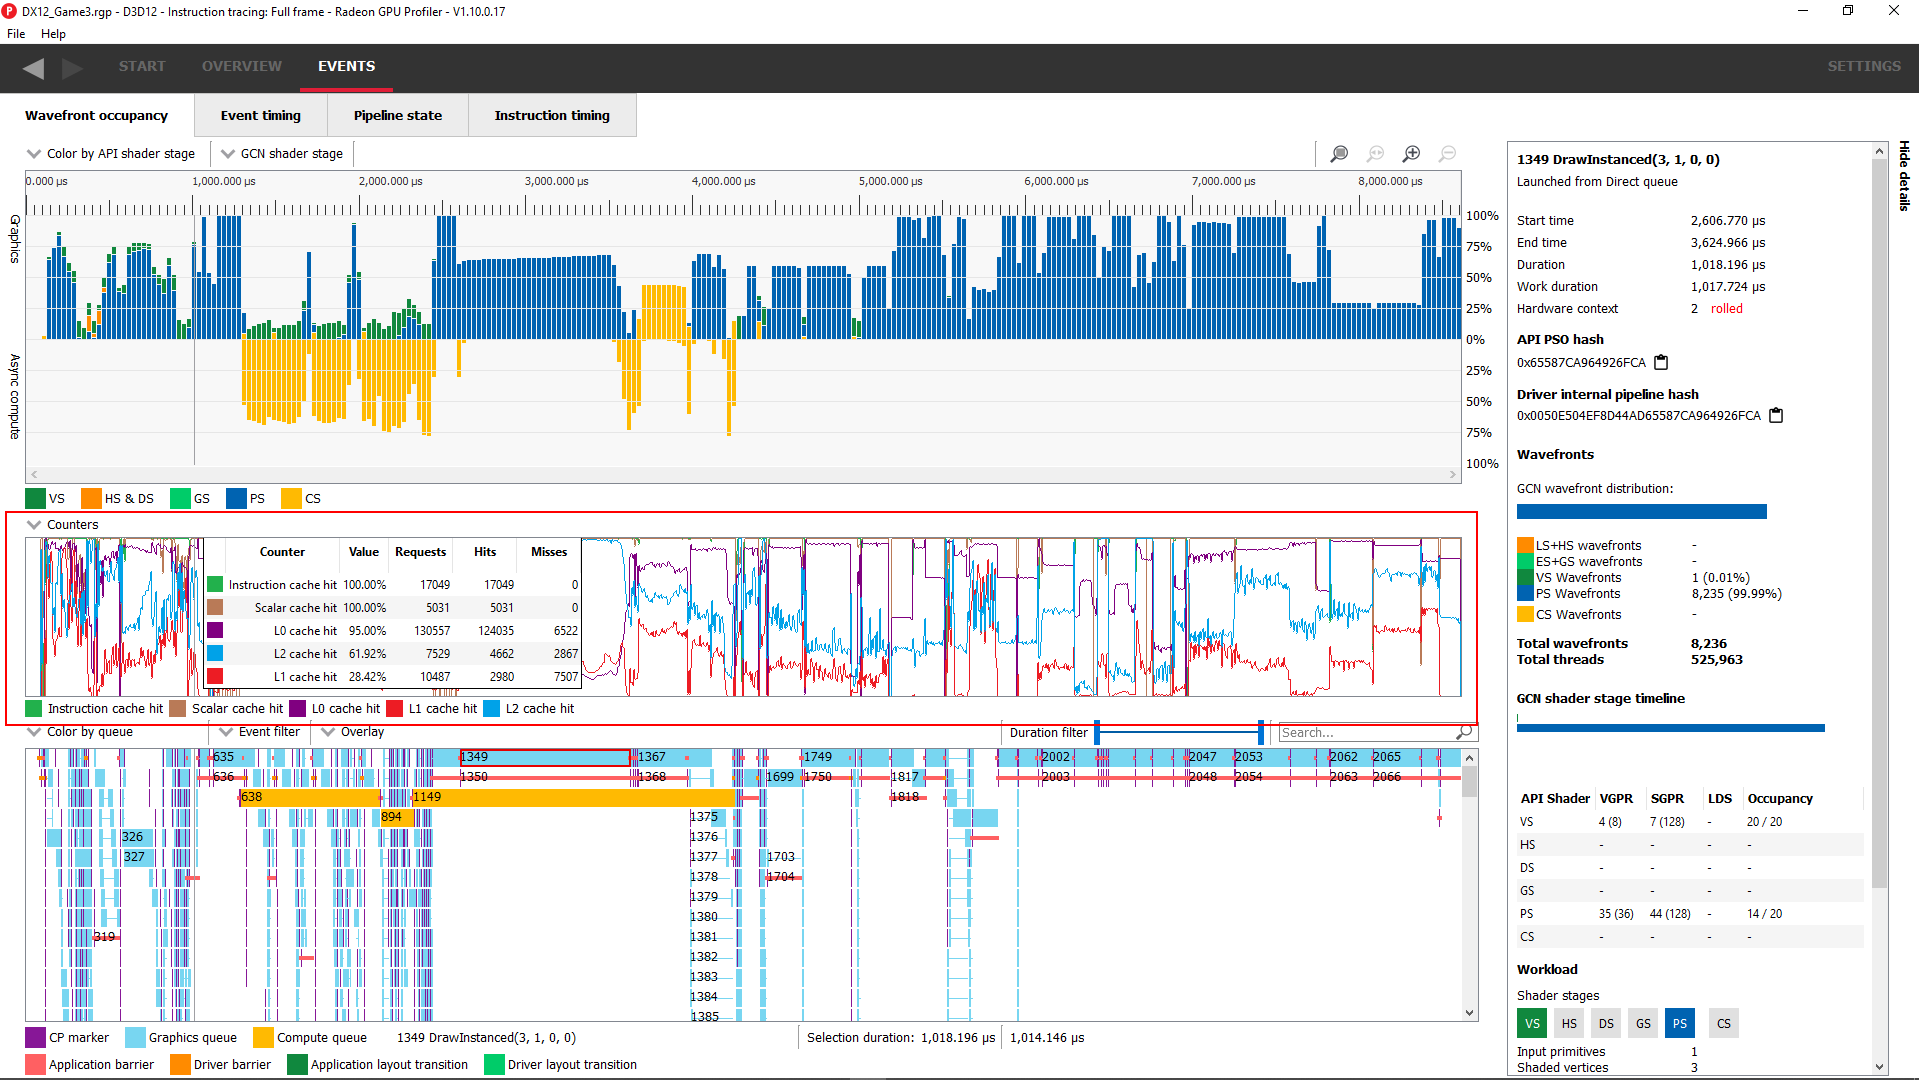The width and height of the screenshot is (1920, 1080).
Task: Switch to the Pipeline state tab
Action: [397, 115]
